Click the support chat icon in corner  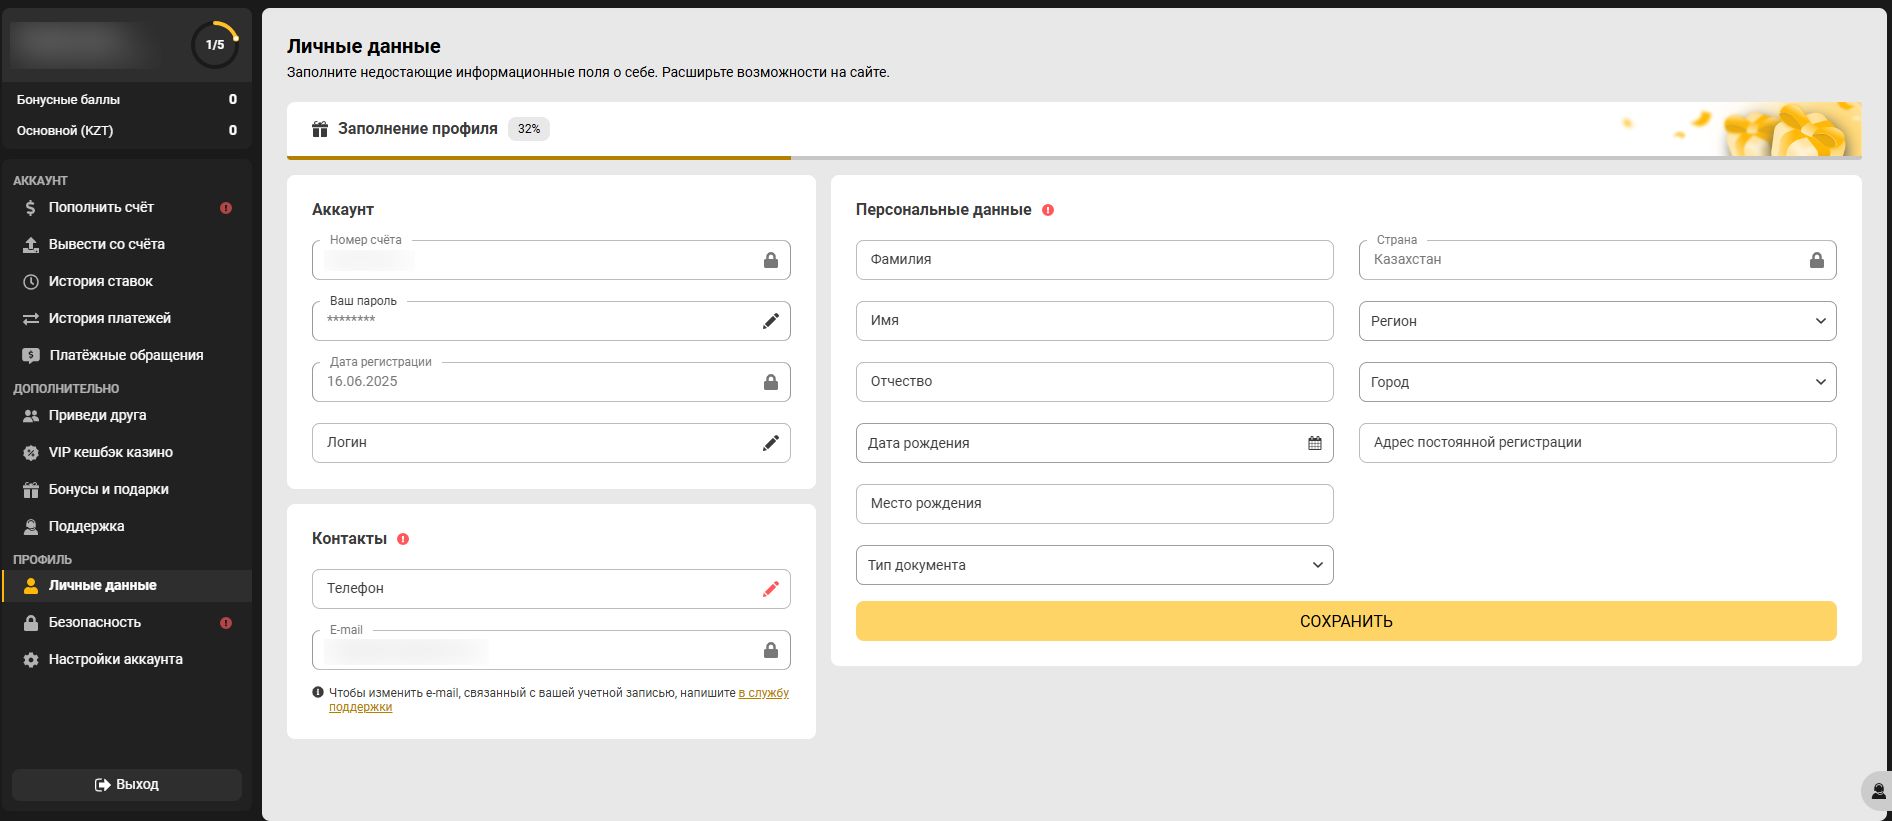click(1877, 791)
